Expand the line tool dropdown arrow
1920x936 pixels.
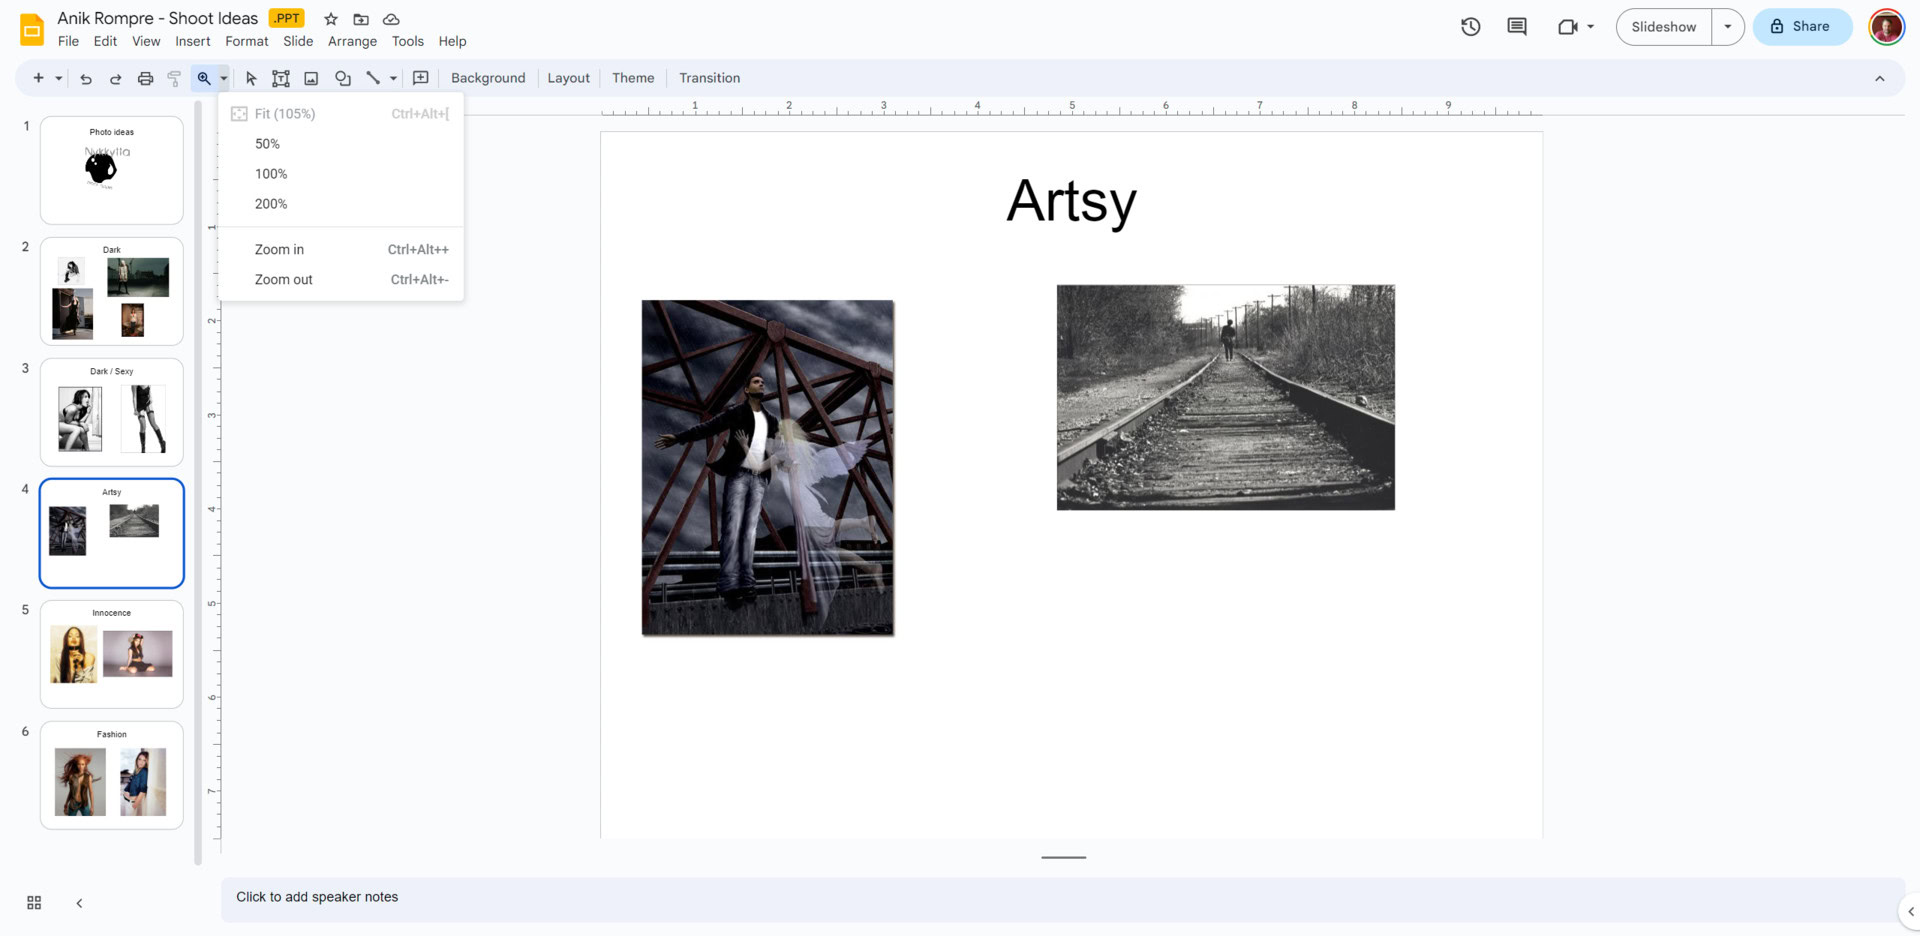[393, 78]
